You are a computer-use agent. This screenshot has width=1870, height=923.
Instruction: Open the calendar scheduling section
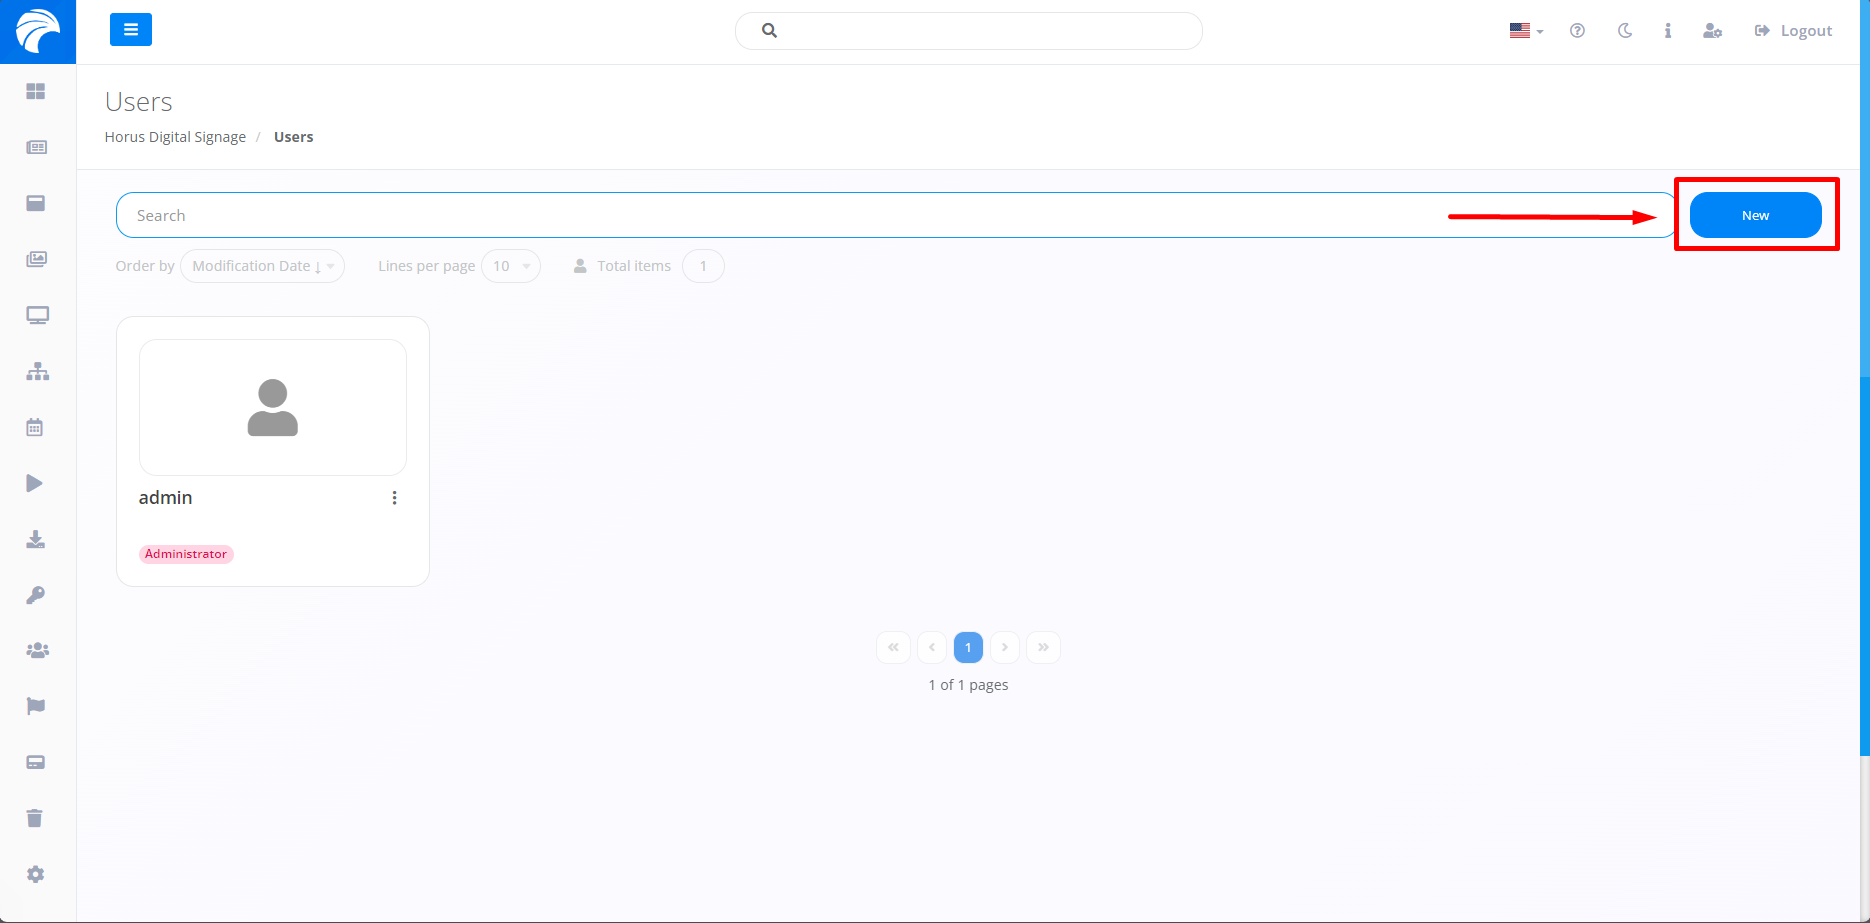36,427
